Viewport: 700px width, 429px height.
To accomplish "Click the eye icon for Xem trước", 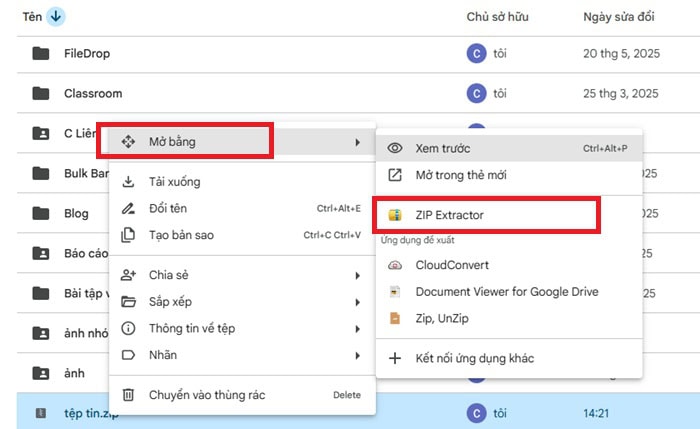I will (x=396, y=148).
